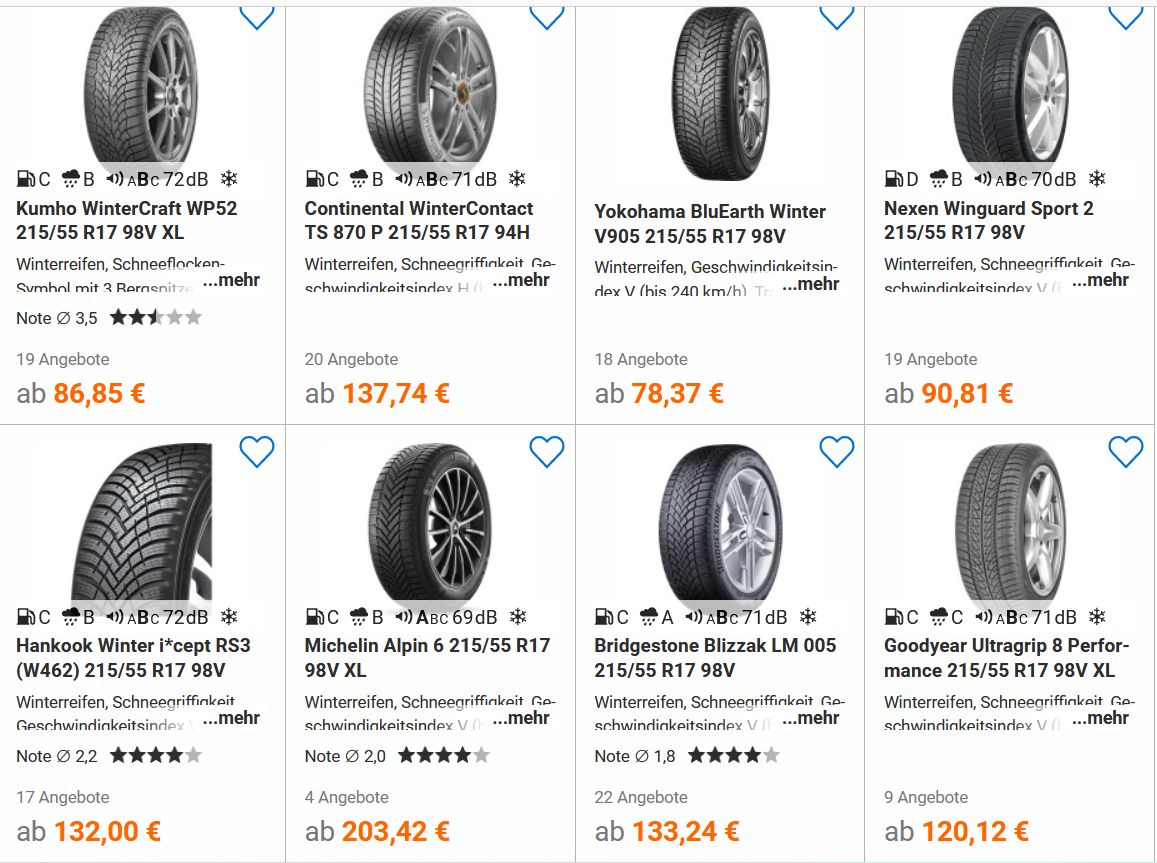
Task: Click noise icon on Bridgestone Blizzak tile
Action: pyautogui.click(x=694, y=617)
